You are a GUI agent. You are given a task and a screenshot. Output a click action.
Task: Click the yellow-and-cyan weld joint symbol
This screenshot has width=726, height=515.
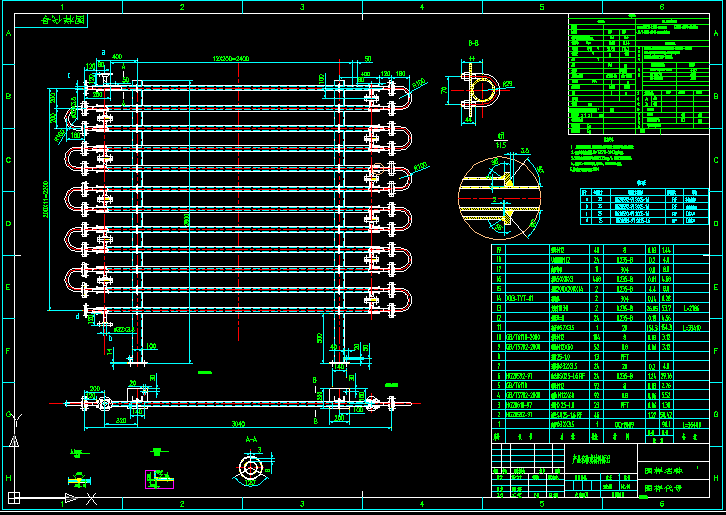click(79, 481)
